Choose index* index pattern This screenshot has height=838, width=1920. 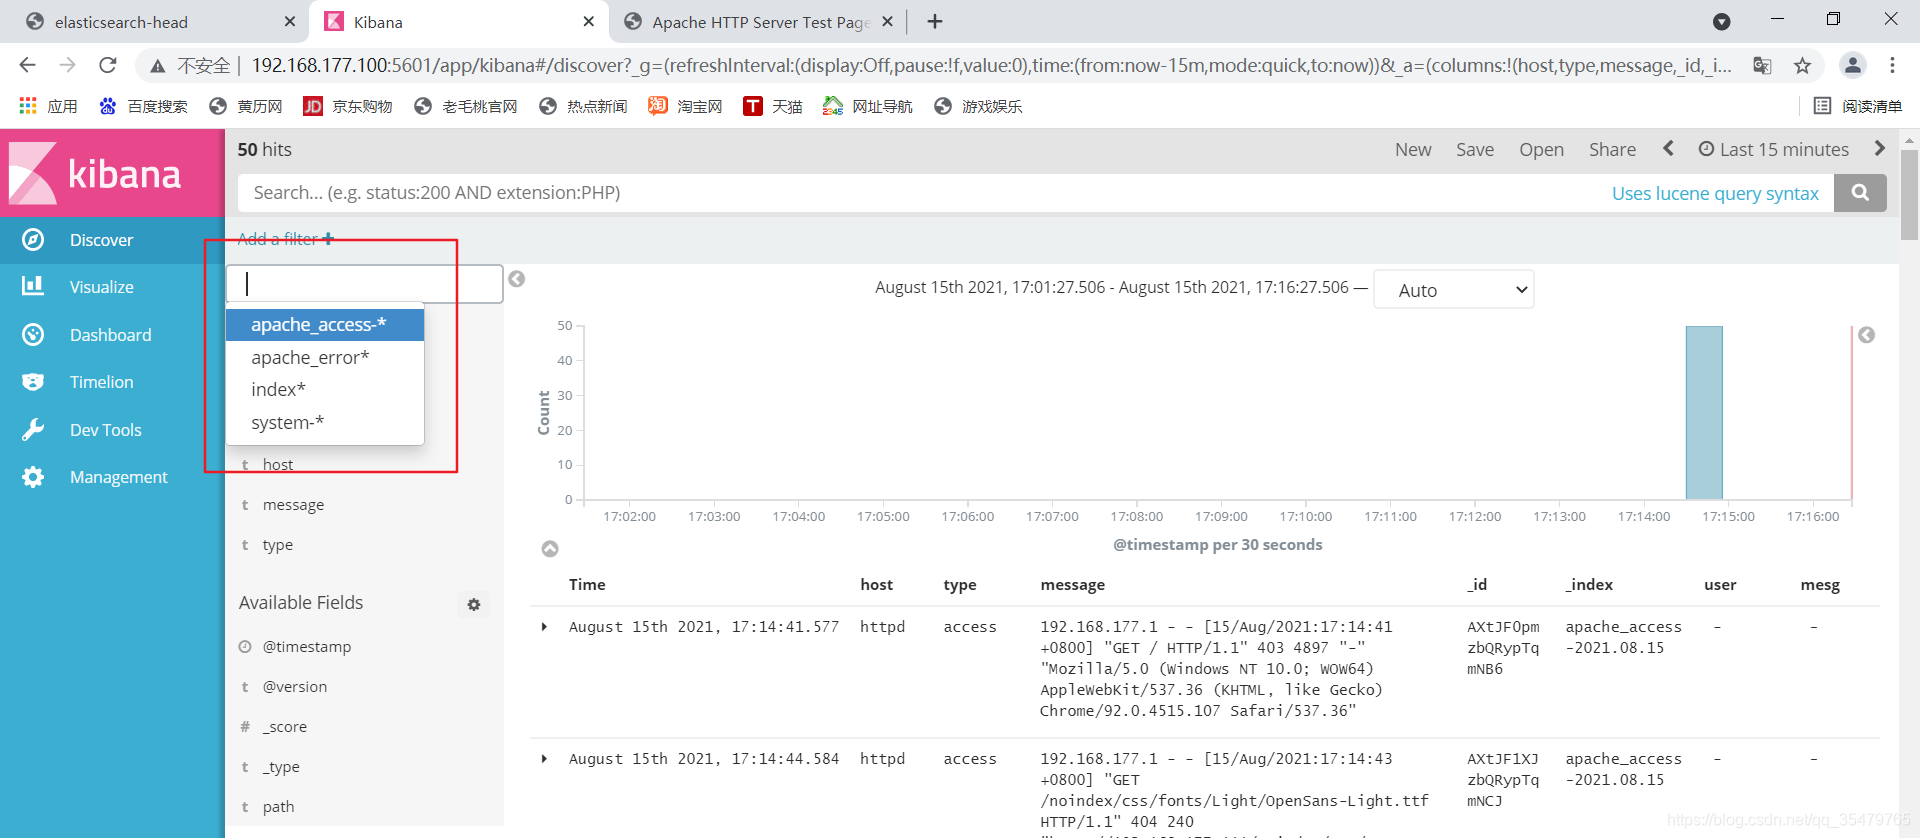(325, 389)
